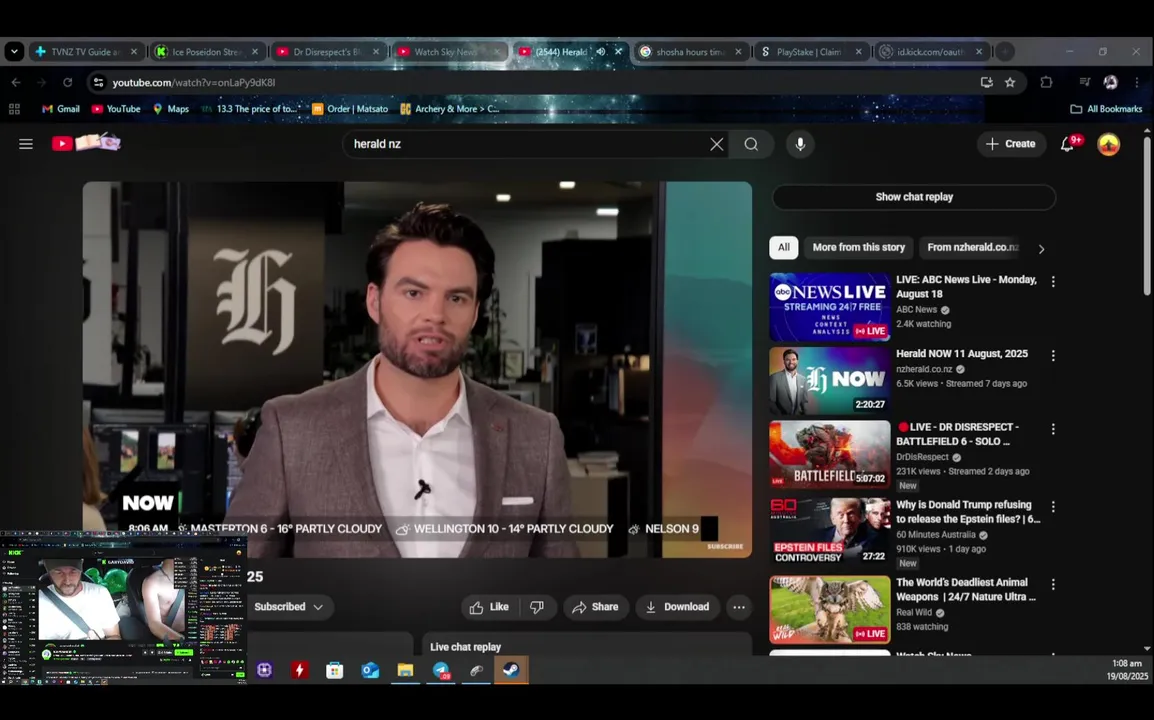Image resolution: width=1154 pixels, height=720 pixels.
Task: Go to the YouTube home logo
Action: 85,142
